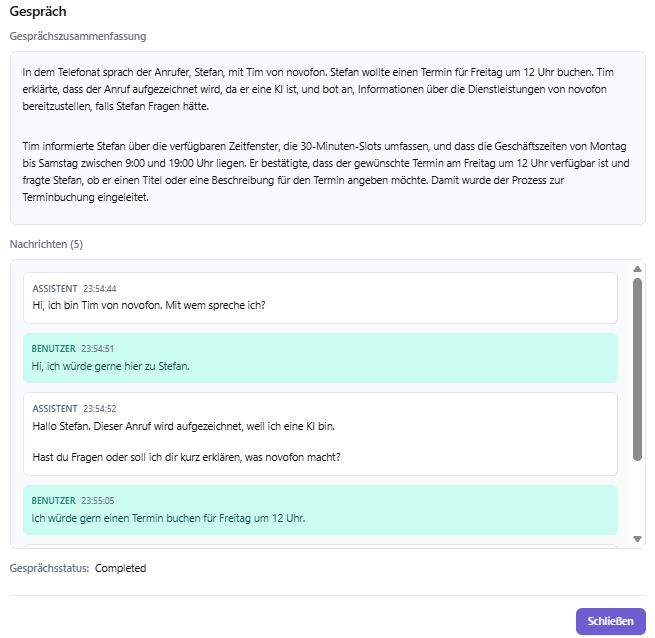Click the scrollbar down arrow in messages

[x=638, y=539]
